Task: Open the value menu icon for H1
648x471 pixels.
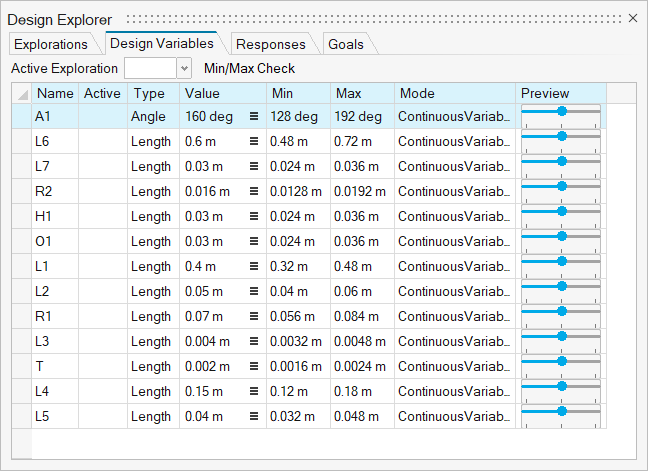Action: pos(254,217)
